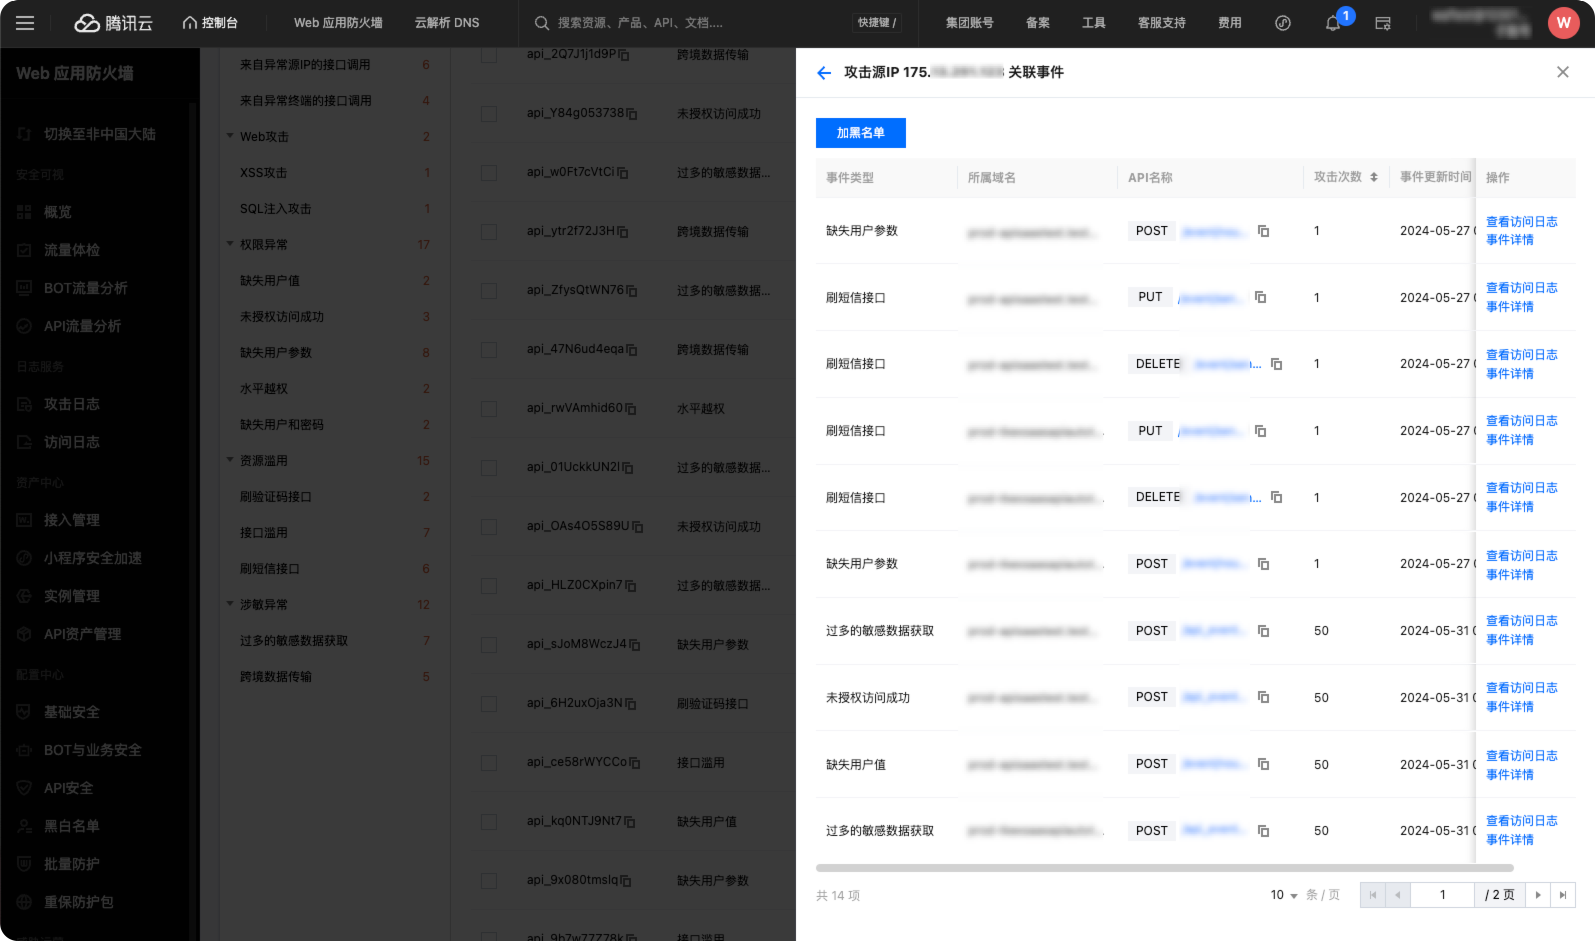This screenshot has width=1595, height=941.
Task: Select SQL注入攻击 in the event tree
Action: pos(276,209)
